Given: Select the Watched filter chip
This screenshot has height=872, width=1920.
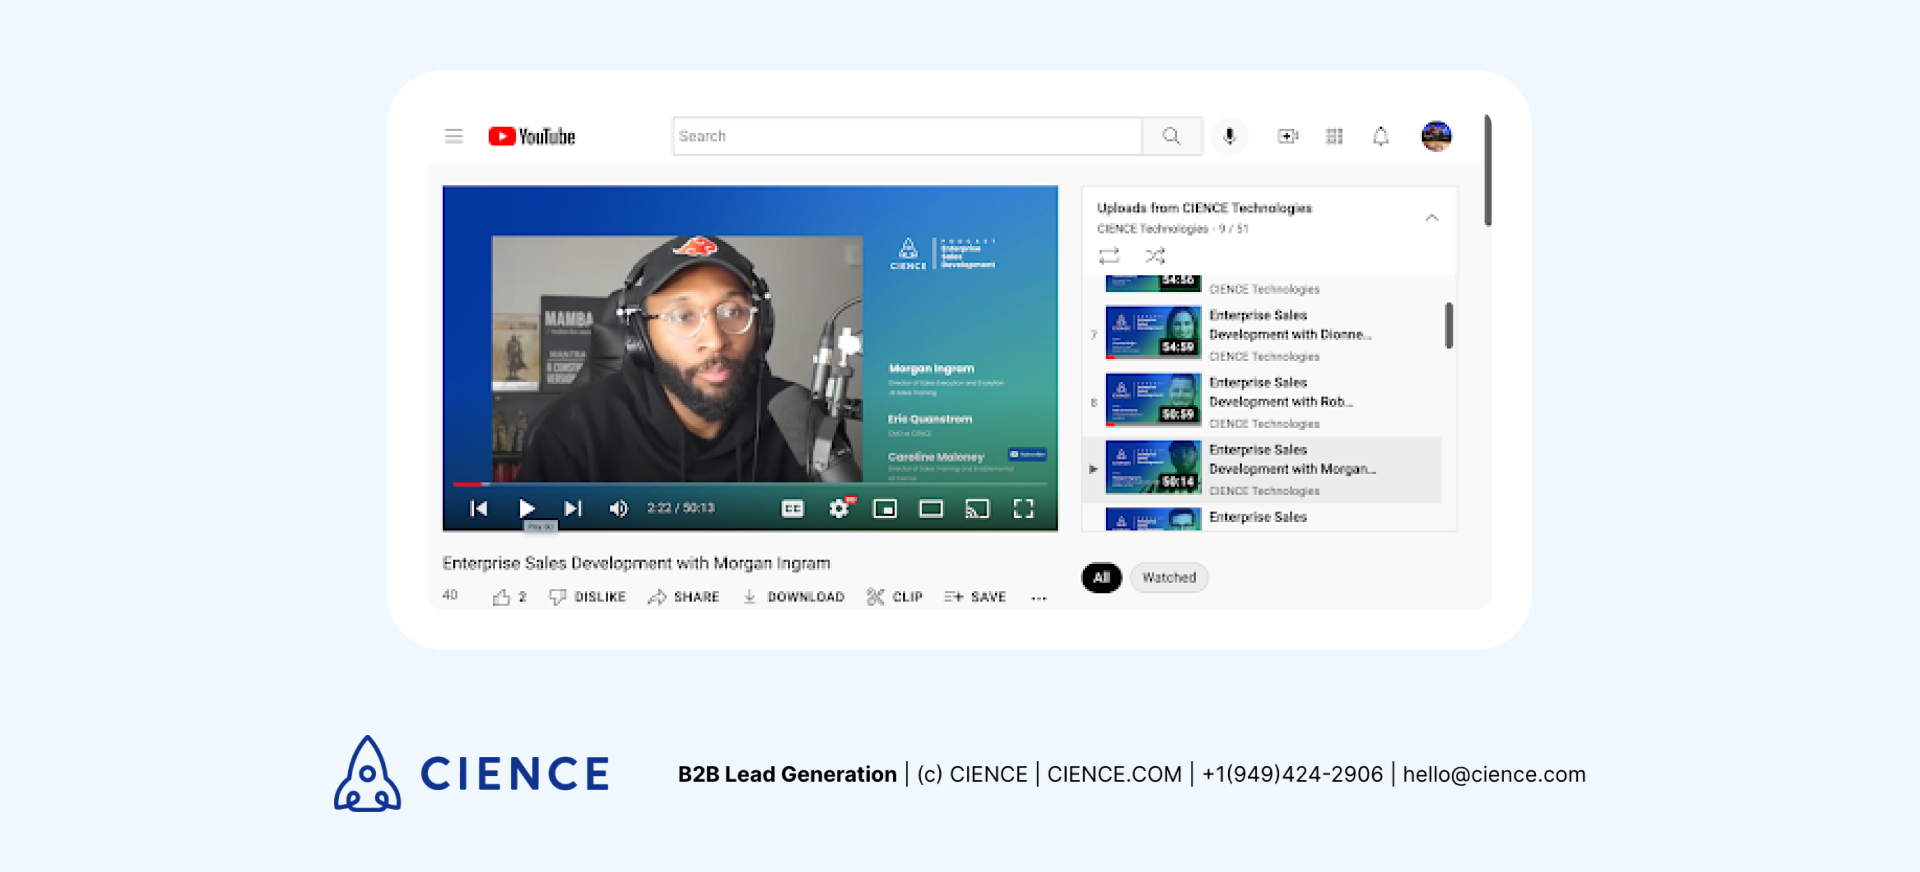Looking at the screenshot, I should [1169, 578].
